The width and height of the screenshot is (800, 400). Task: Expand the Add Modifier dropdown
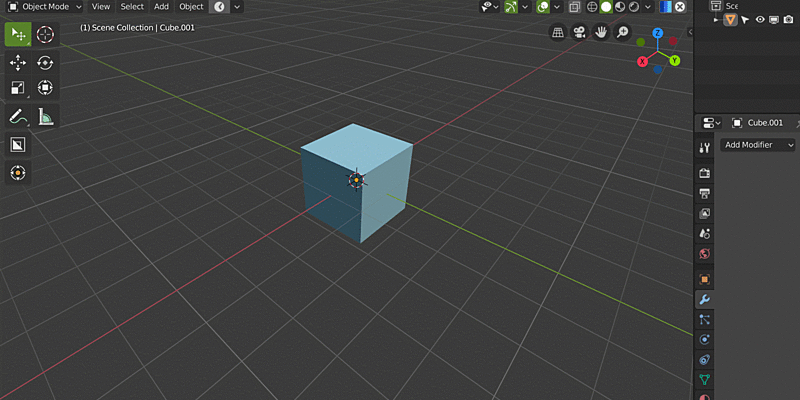(759, 145)
